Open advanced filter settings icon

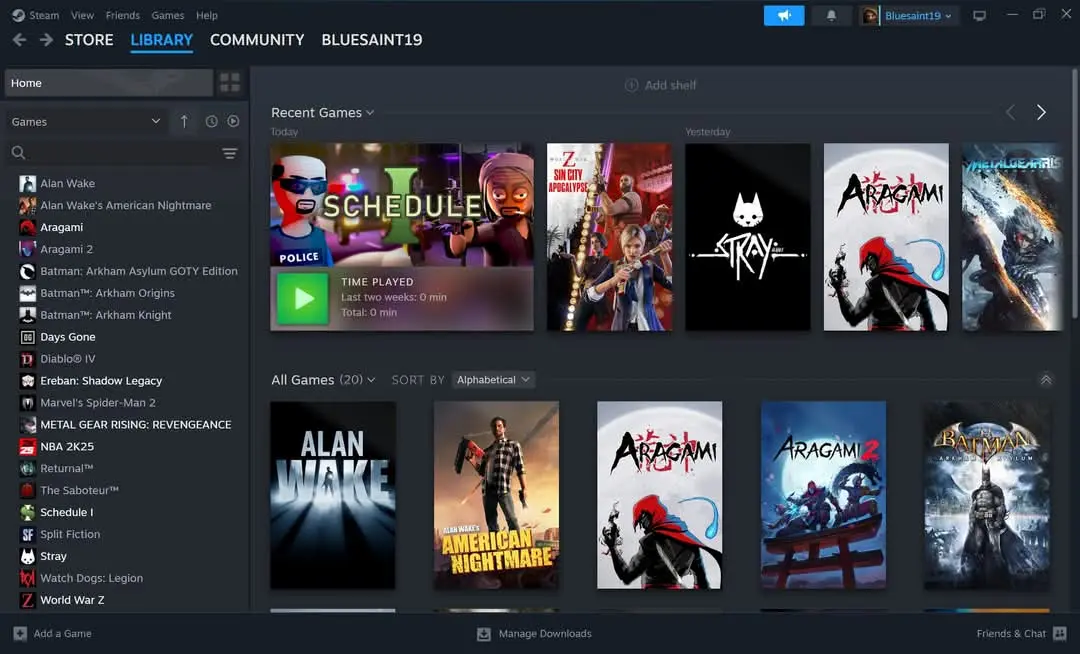(229, 153)
